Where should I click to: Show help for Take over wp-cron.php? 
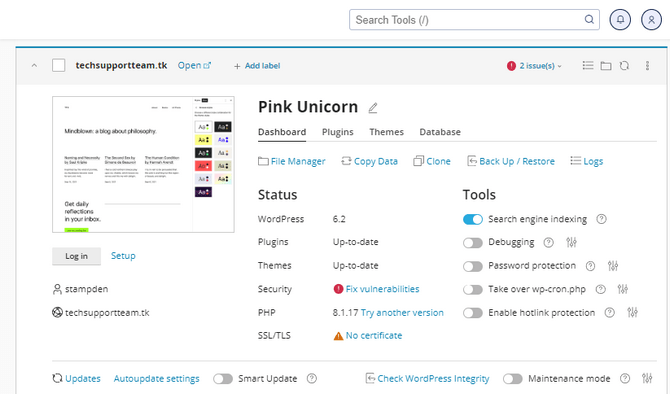click(600, 289)
